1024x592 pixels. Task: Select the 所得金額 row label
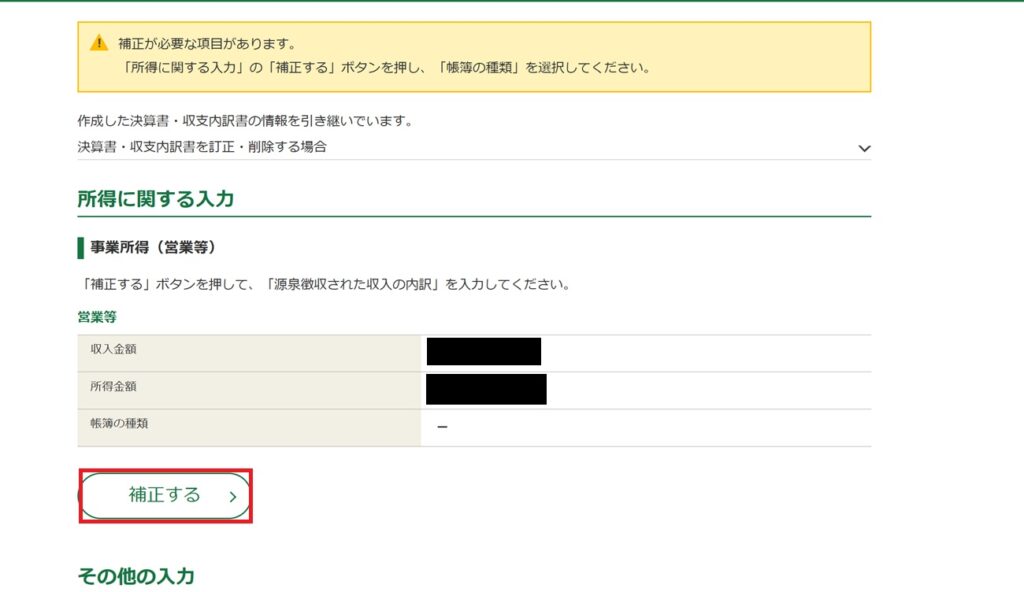(114, 385)
